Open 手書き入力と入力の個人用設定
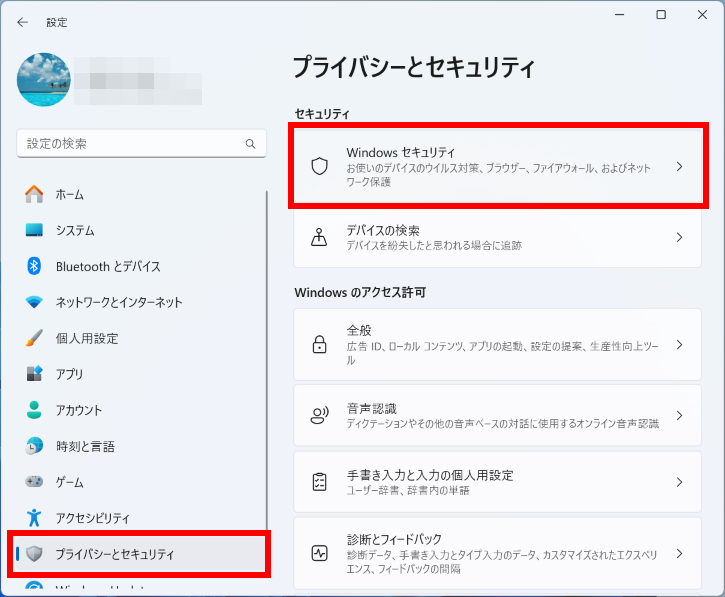725x597 pixels. click(x=498, y=482)
